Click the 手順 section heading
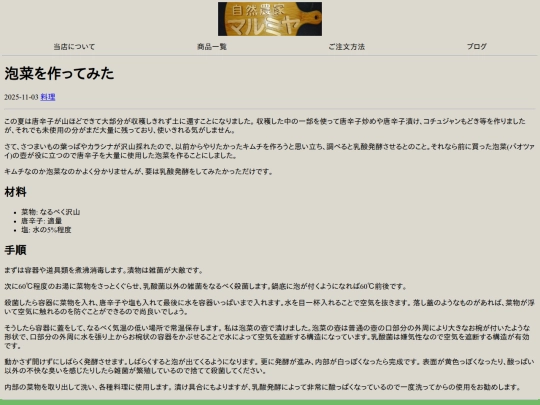This screenshot has width=540, height=405. click(15, 250)
